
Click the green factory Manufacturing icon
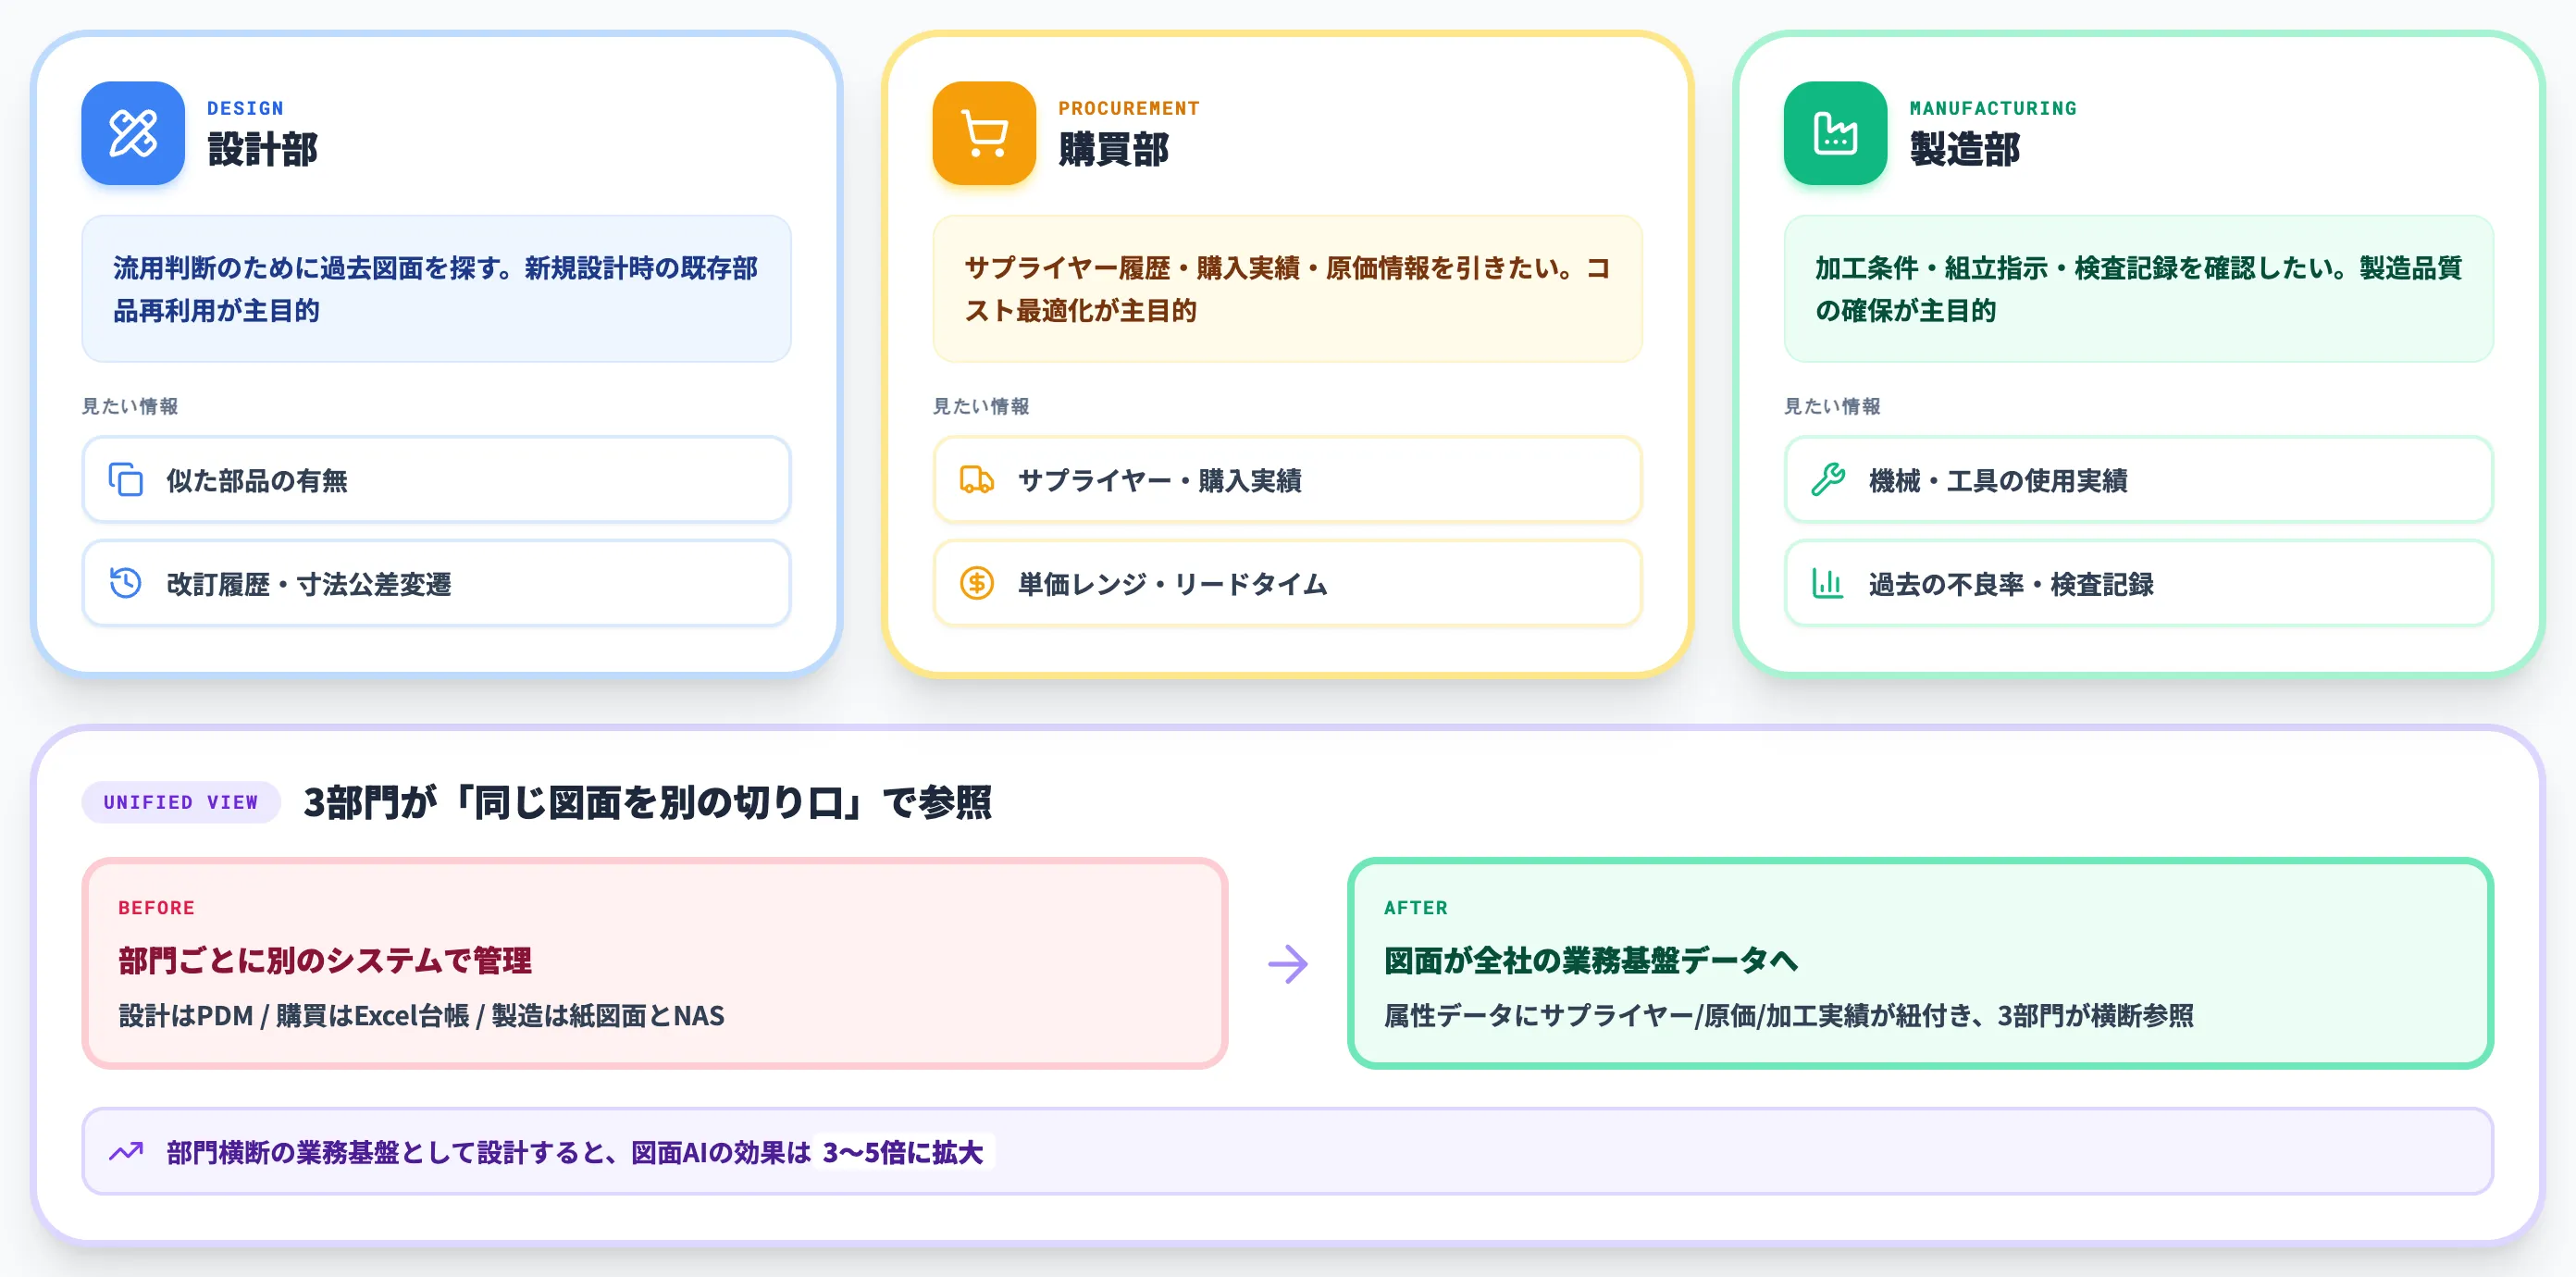tap(1835, 133)
